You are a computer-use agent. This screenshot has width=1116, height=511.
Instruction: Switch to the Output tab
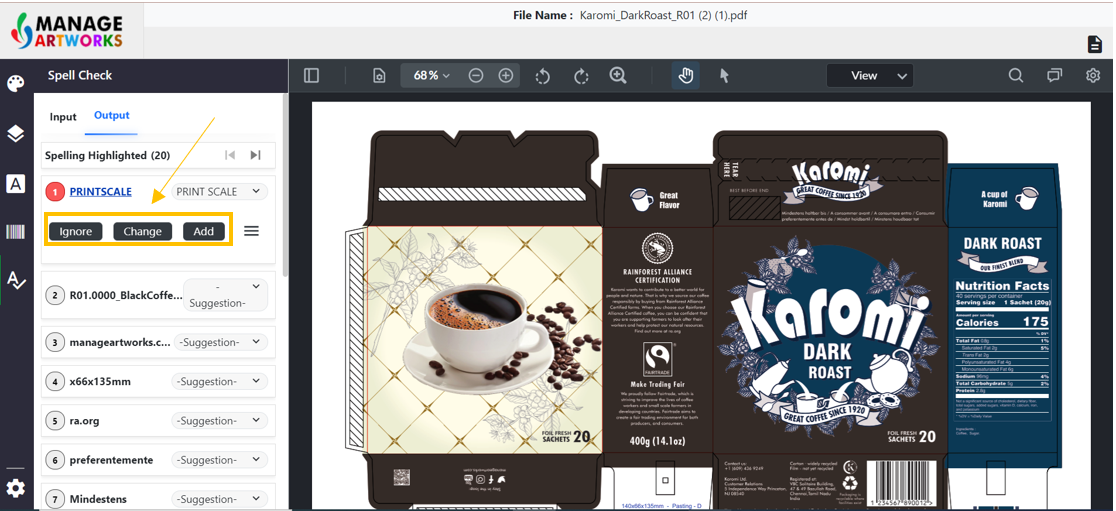coord(112,115)
